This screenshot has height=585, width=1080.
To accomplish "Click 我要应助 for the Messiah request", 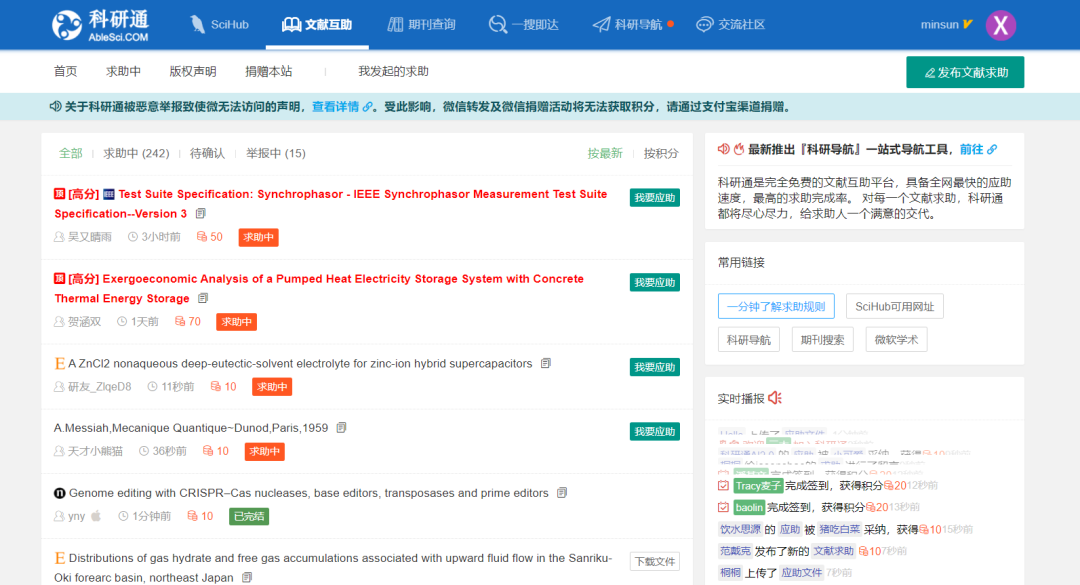I will [x=654, y=431].
